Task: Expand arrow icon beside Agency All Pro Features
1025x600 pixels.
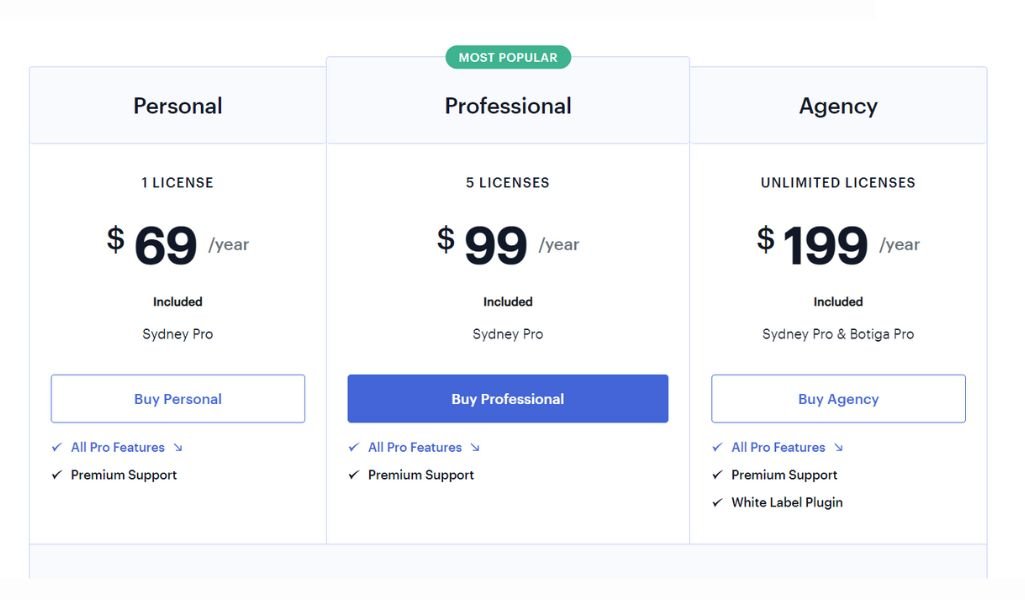Action: pos(839,448)
